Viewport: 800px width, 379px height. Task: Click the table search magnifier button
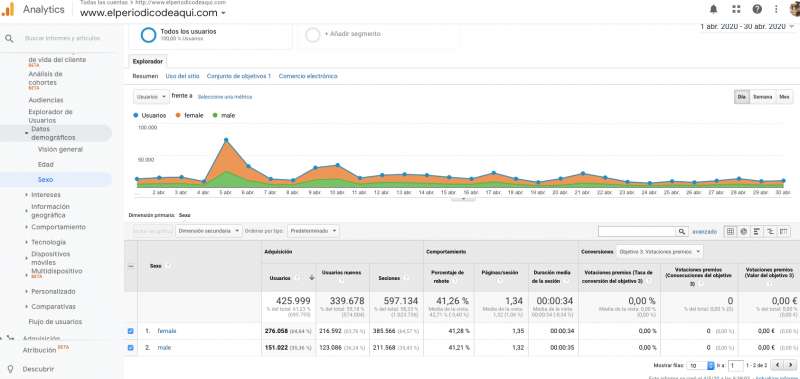point(682,232)
